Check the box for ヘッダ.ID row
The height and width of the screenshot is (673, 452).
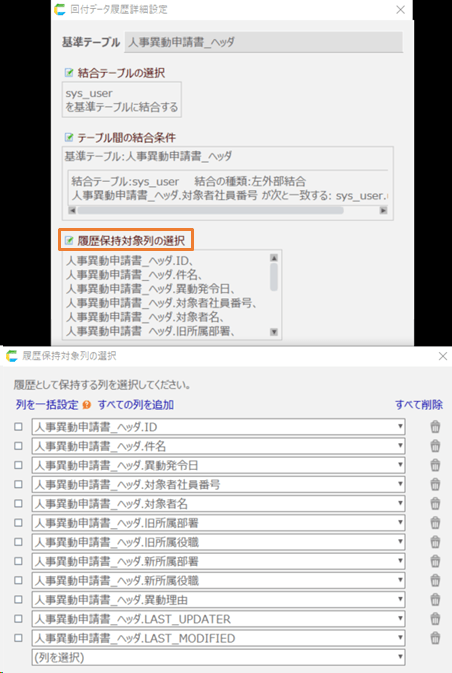point(18,427)
